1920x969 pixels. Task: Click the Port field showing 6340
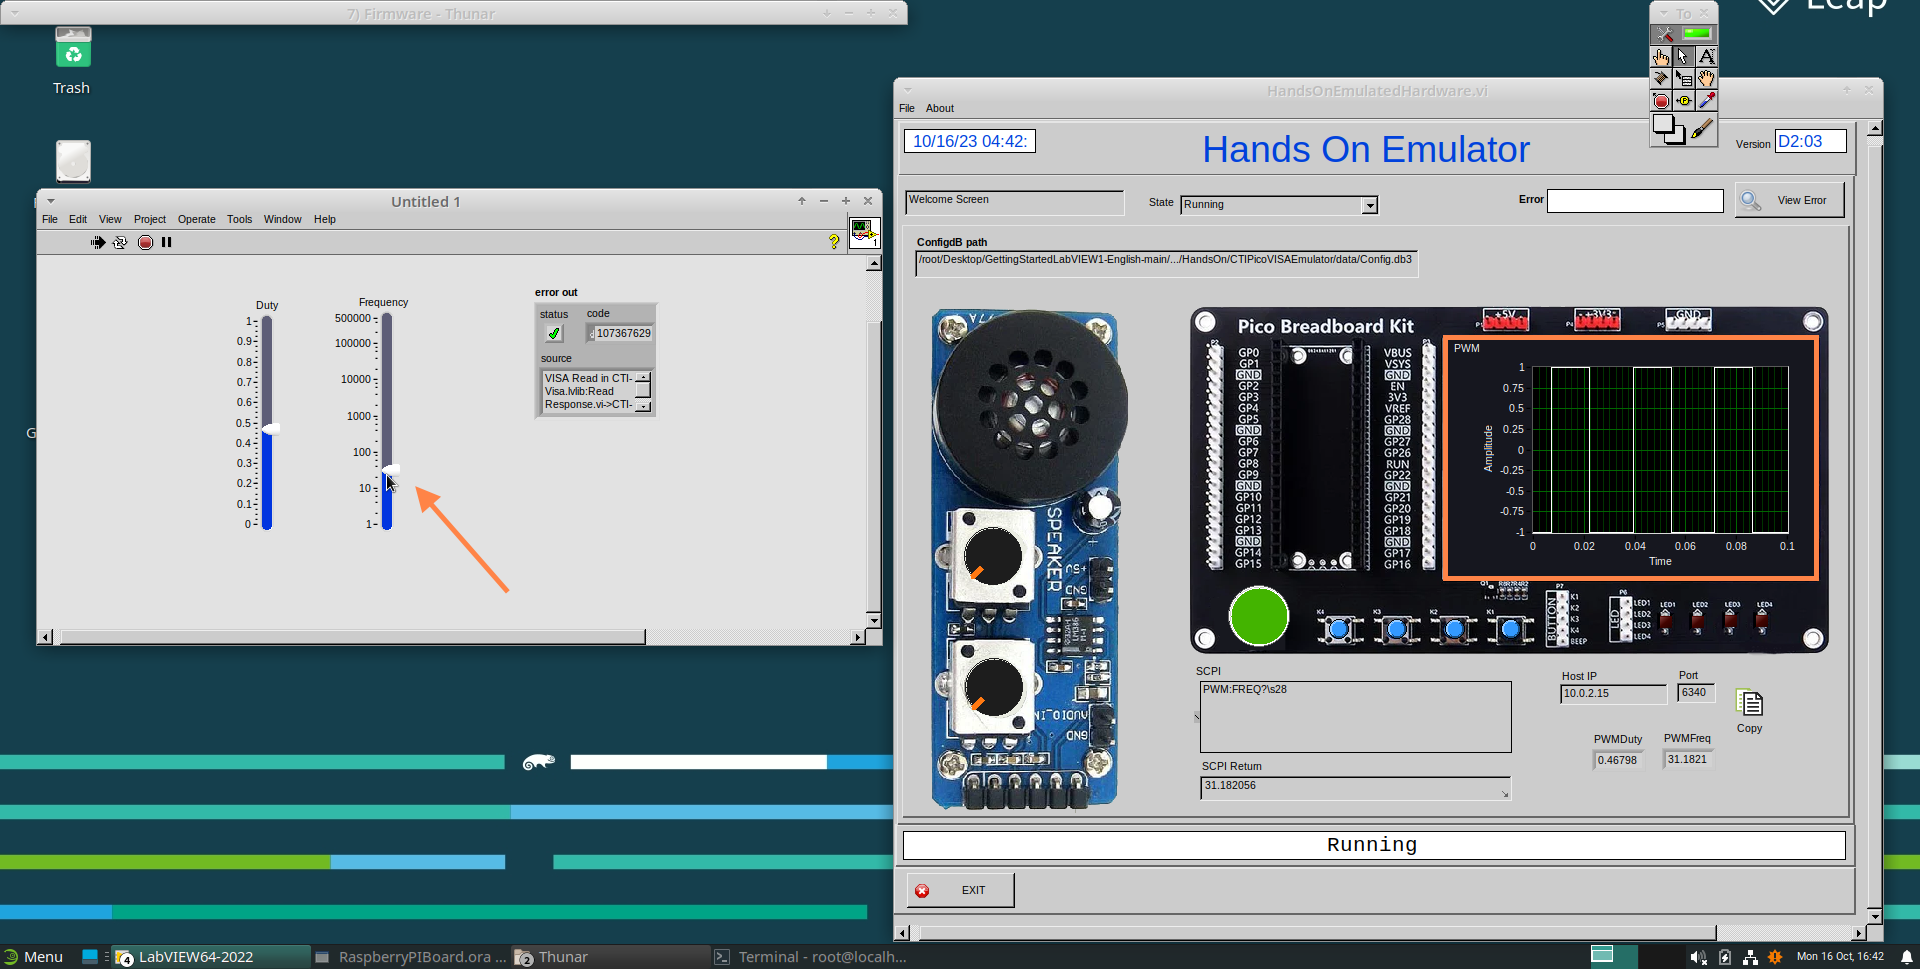click(1696, 692)
